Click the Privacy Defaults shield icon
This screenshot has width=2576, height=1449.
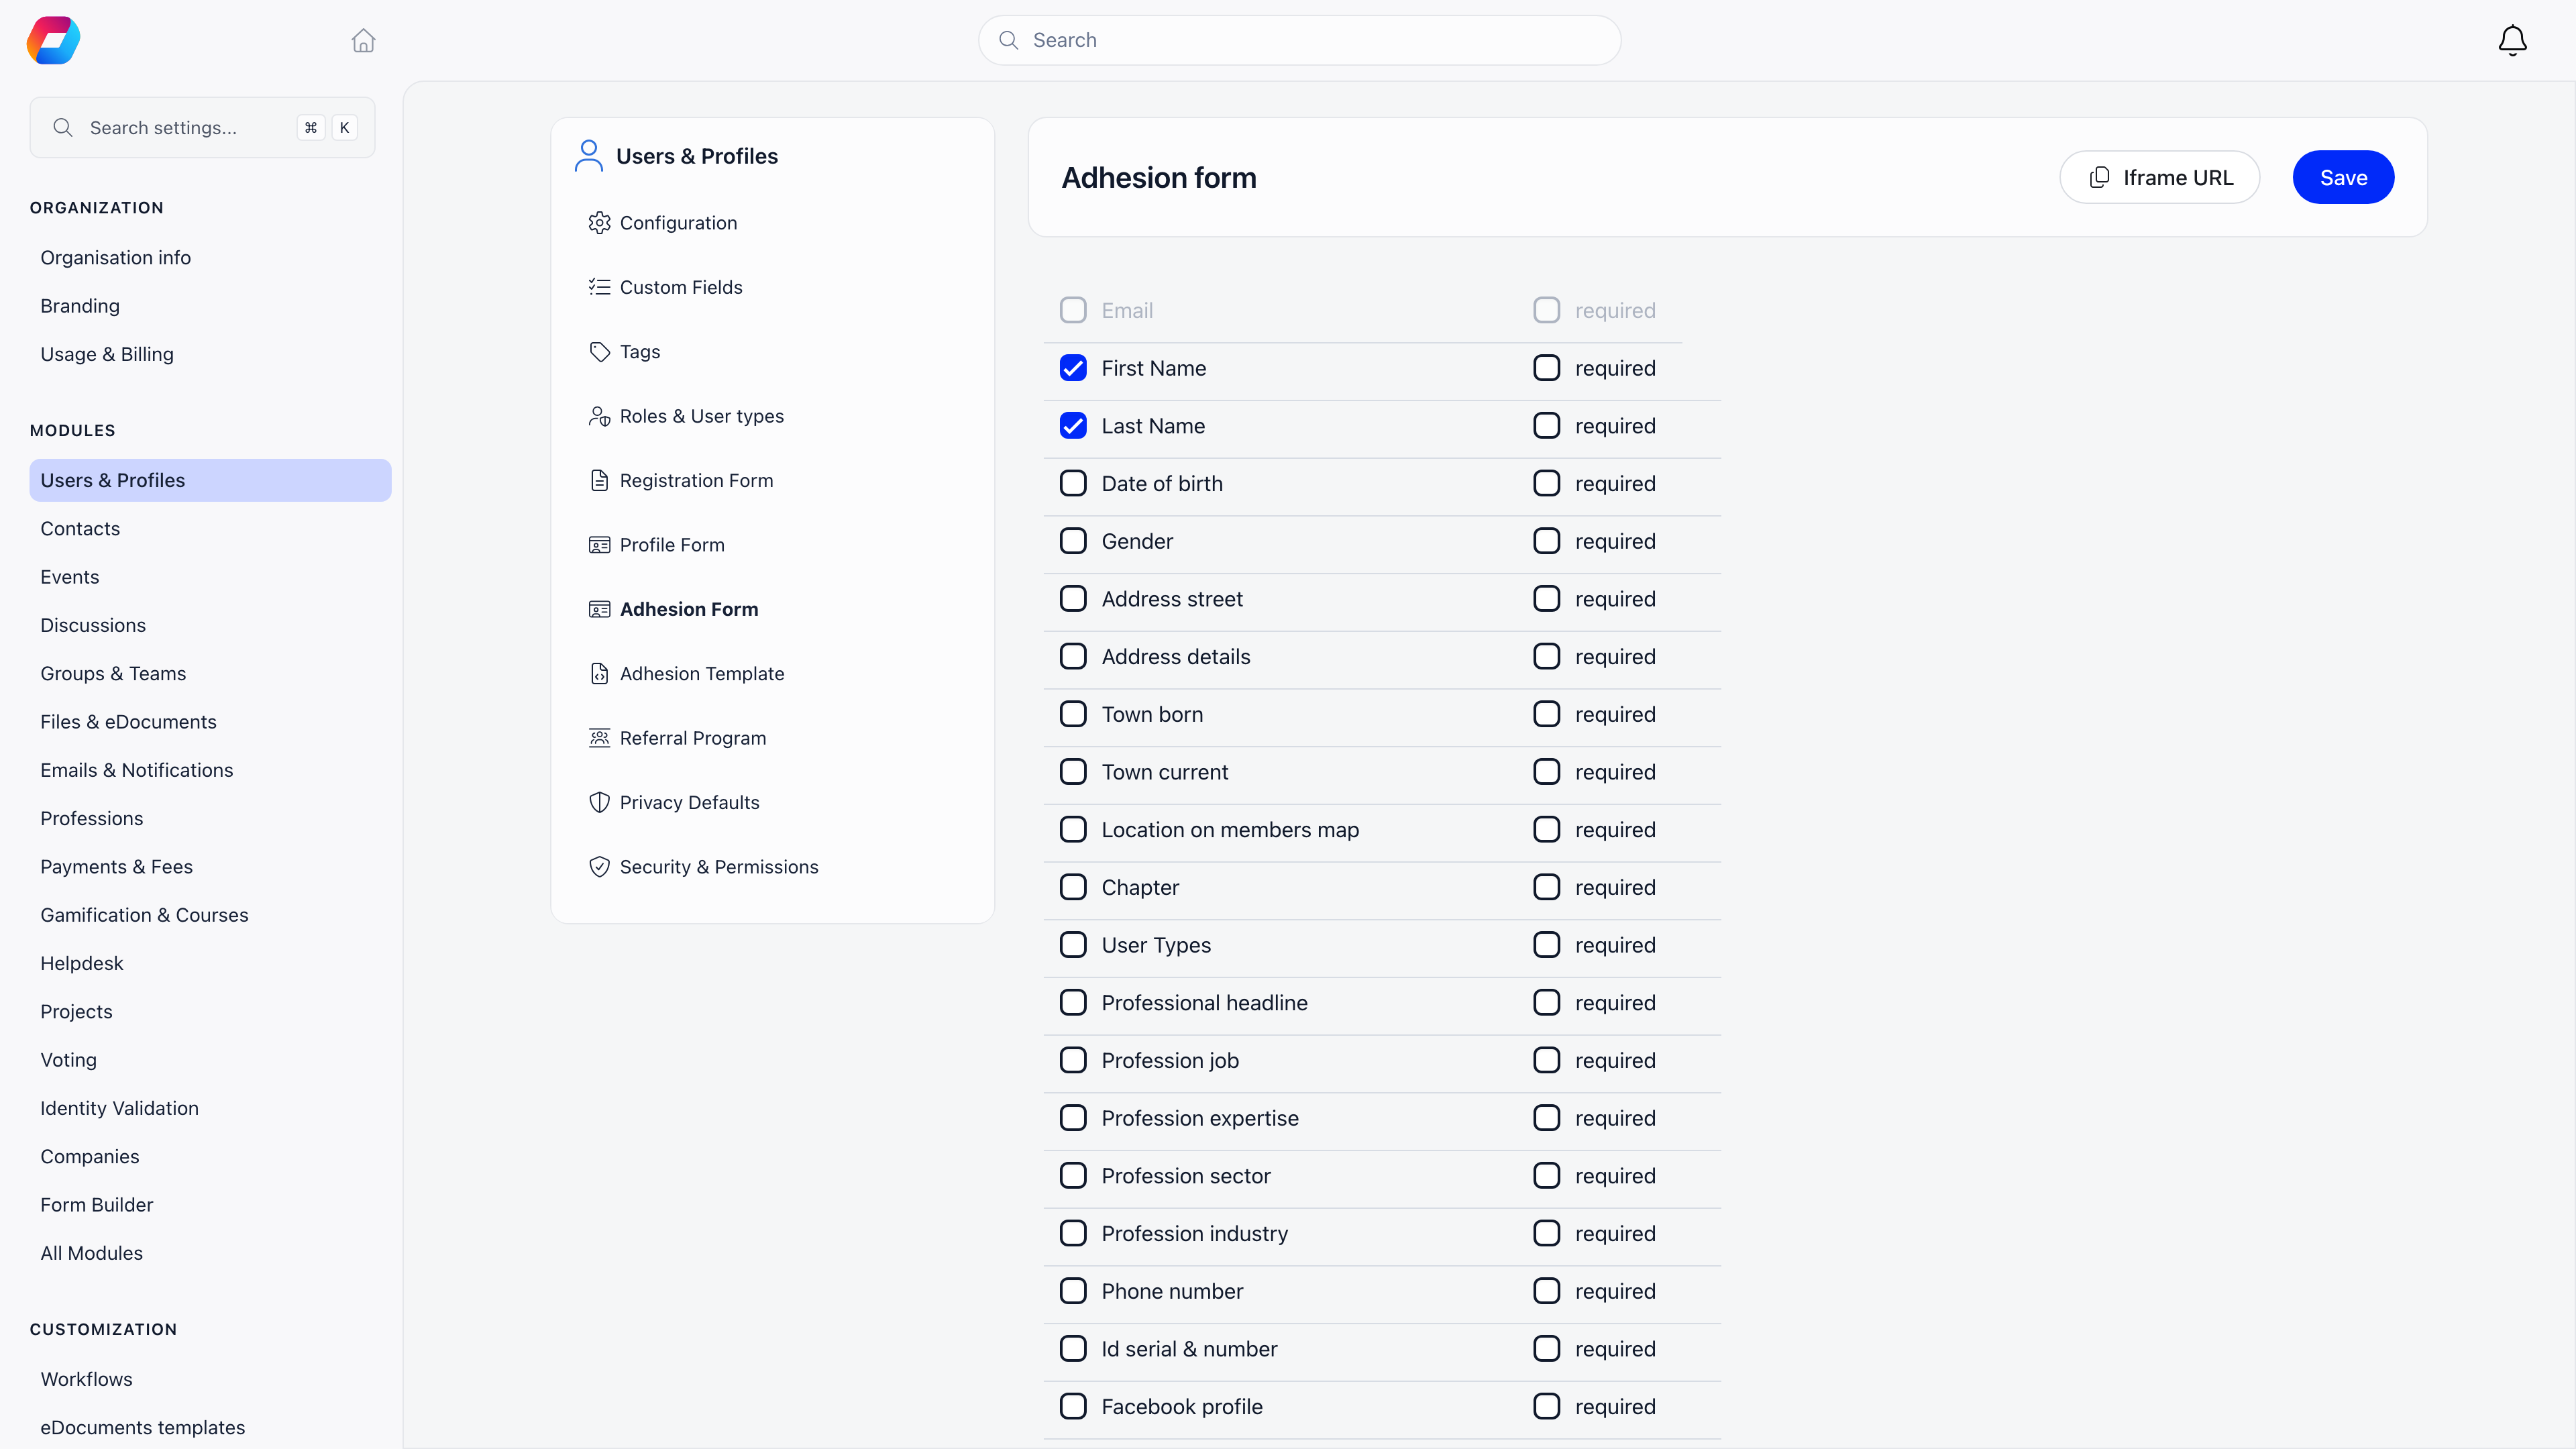coord(599,803)
